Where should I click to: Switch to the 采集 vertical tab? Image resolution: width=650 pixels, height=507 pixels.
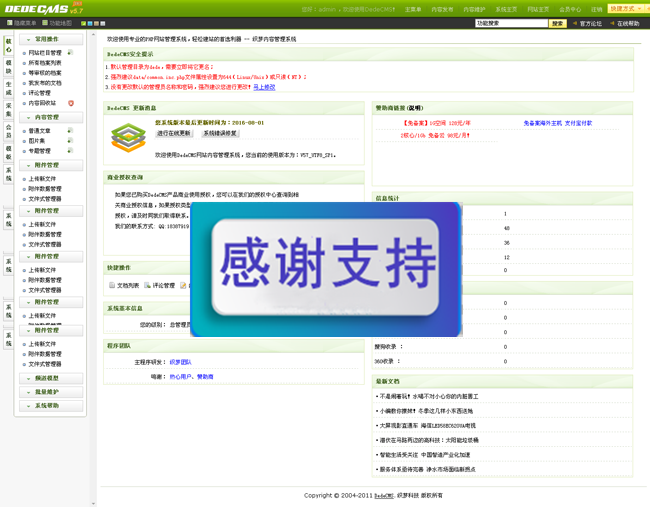click(9, 110)
